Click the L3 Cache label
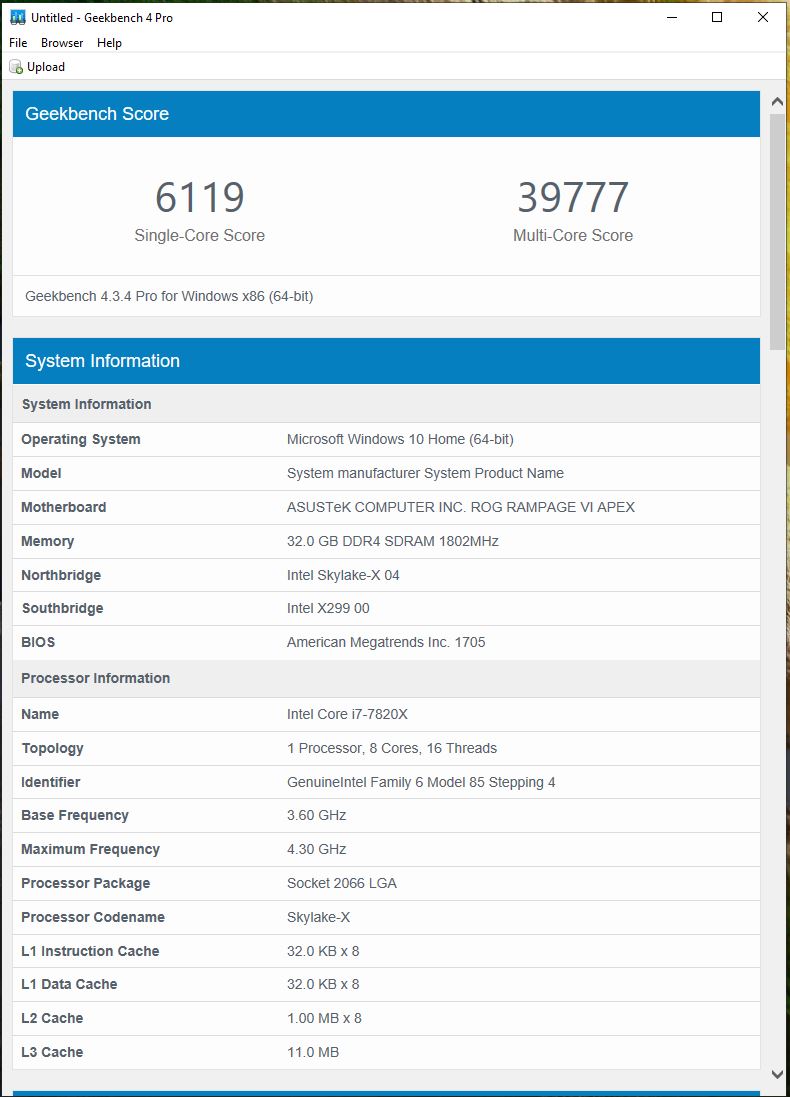Screen dimensions: 790x1097 [x=52, y=1052]
